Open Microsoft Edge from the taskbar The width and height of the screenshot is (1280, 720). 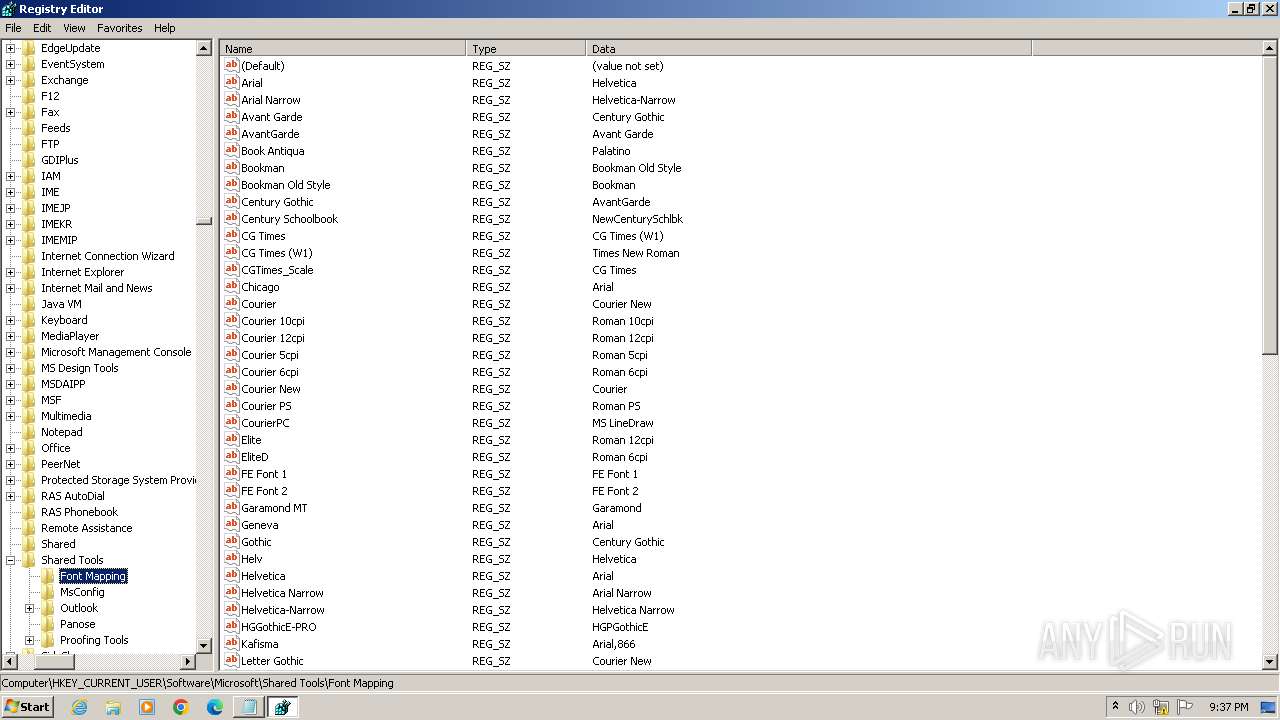215,707
